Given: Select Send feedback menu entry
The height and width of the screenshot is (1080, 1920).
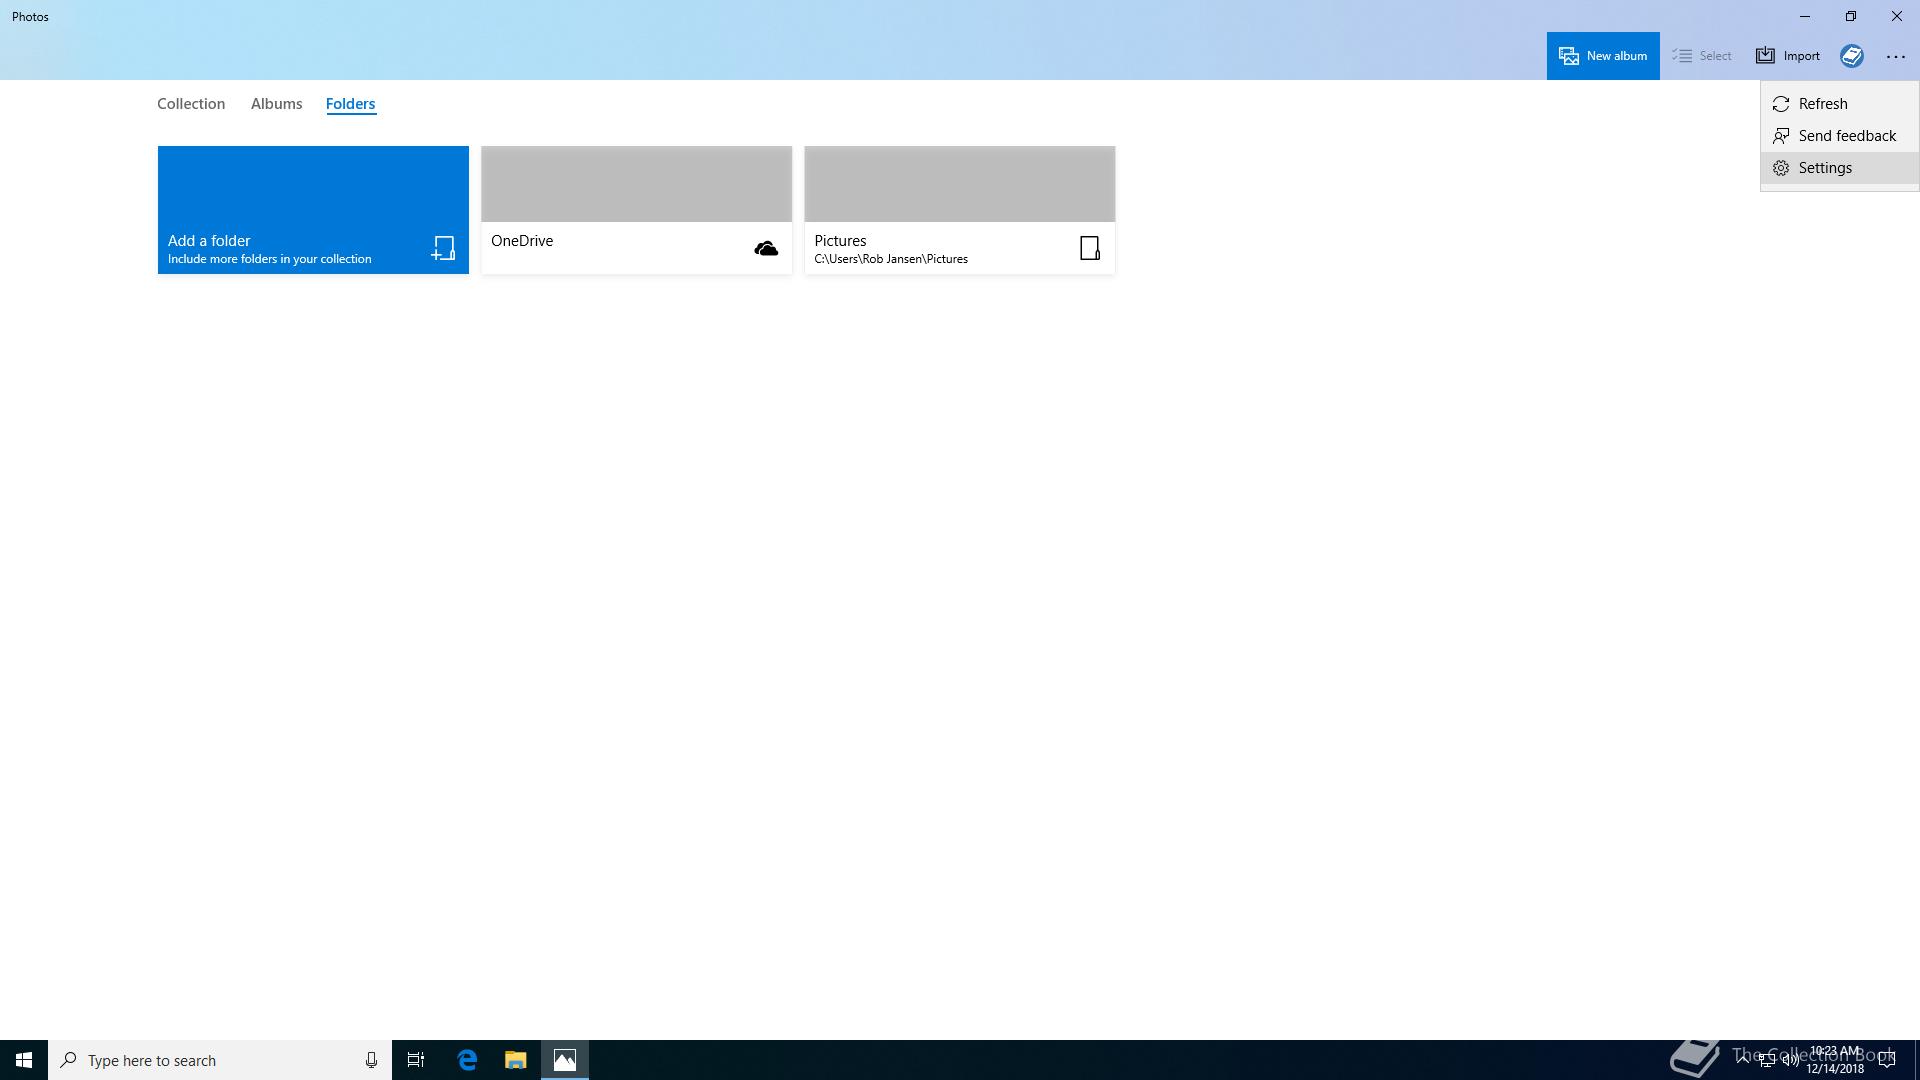Looking at the screenshot, I should pos(1846,136).
